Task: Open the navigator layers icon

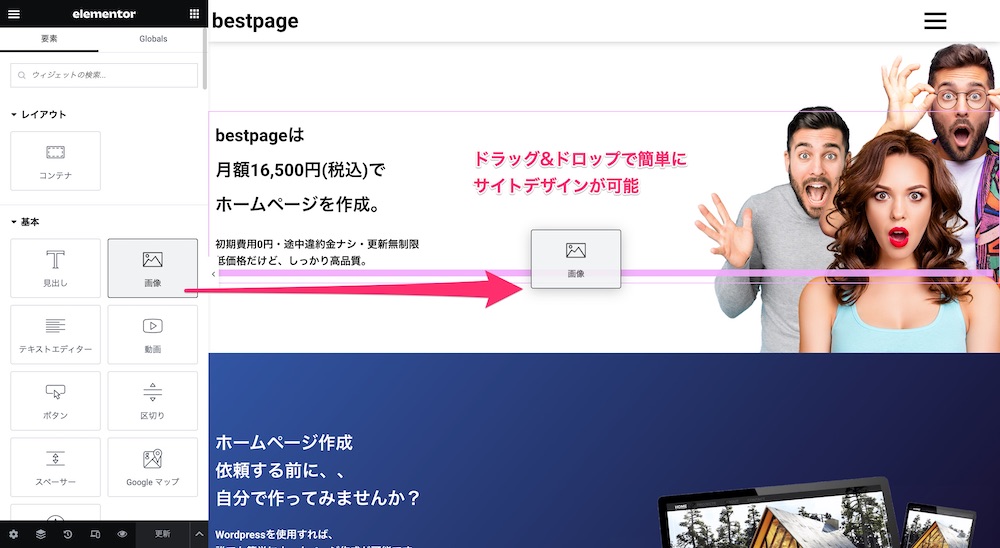Action: pos(41,535)
